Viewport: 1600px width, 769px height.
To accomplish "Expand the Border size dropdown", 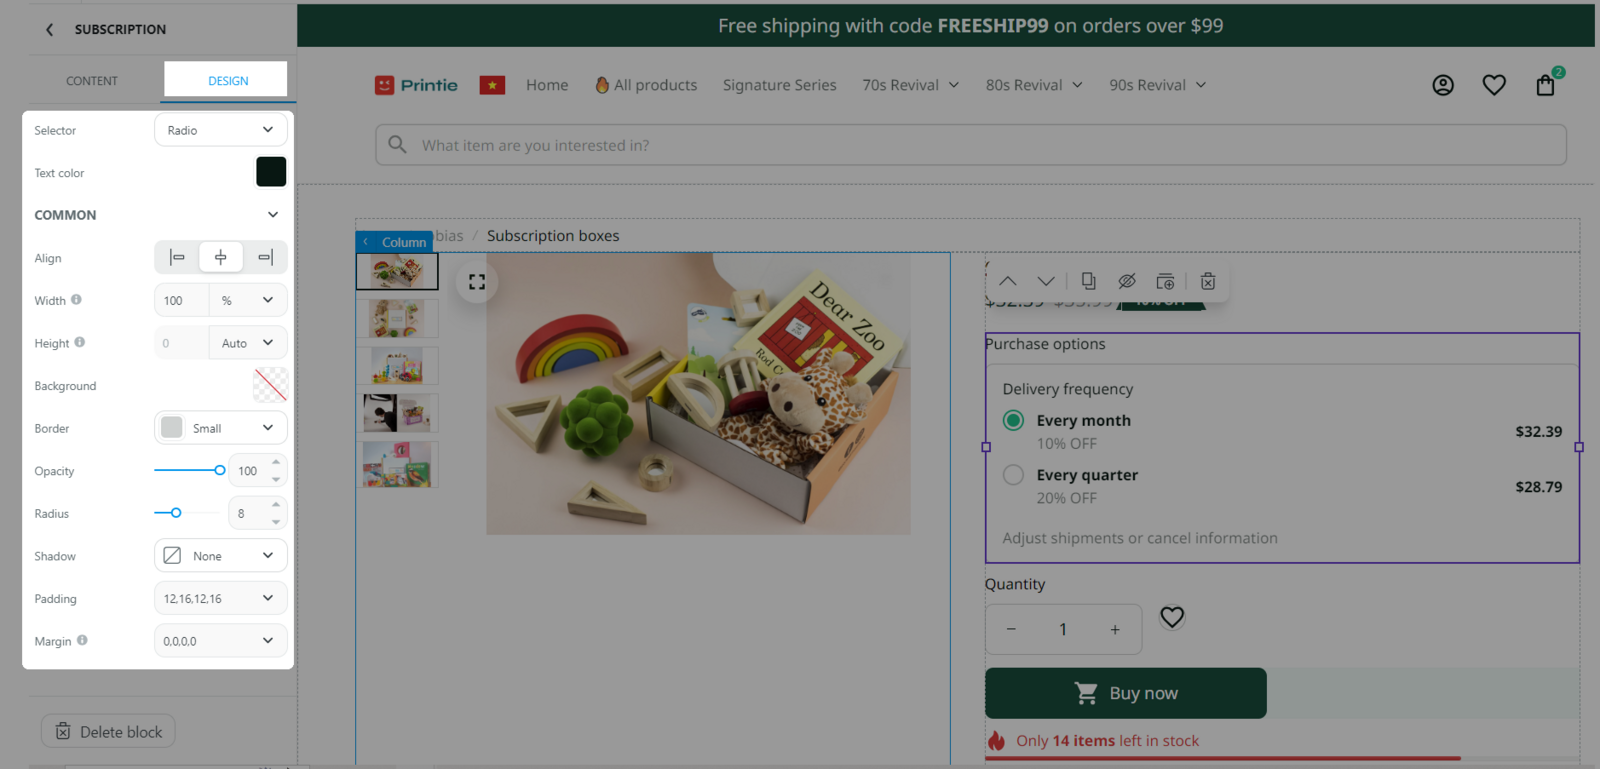I will click(x=221, y=428).
